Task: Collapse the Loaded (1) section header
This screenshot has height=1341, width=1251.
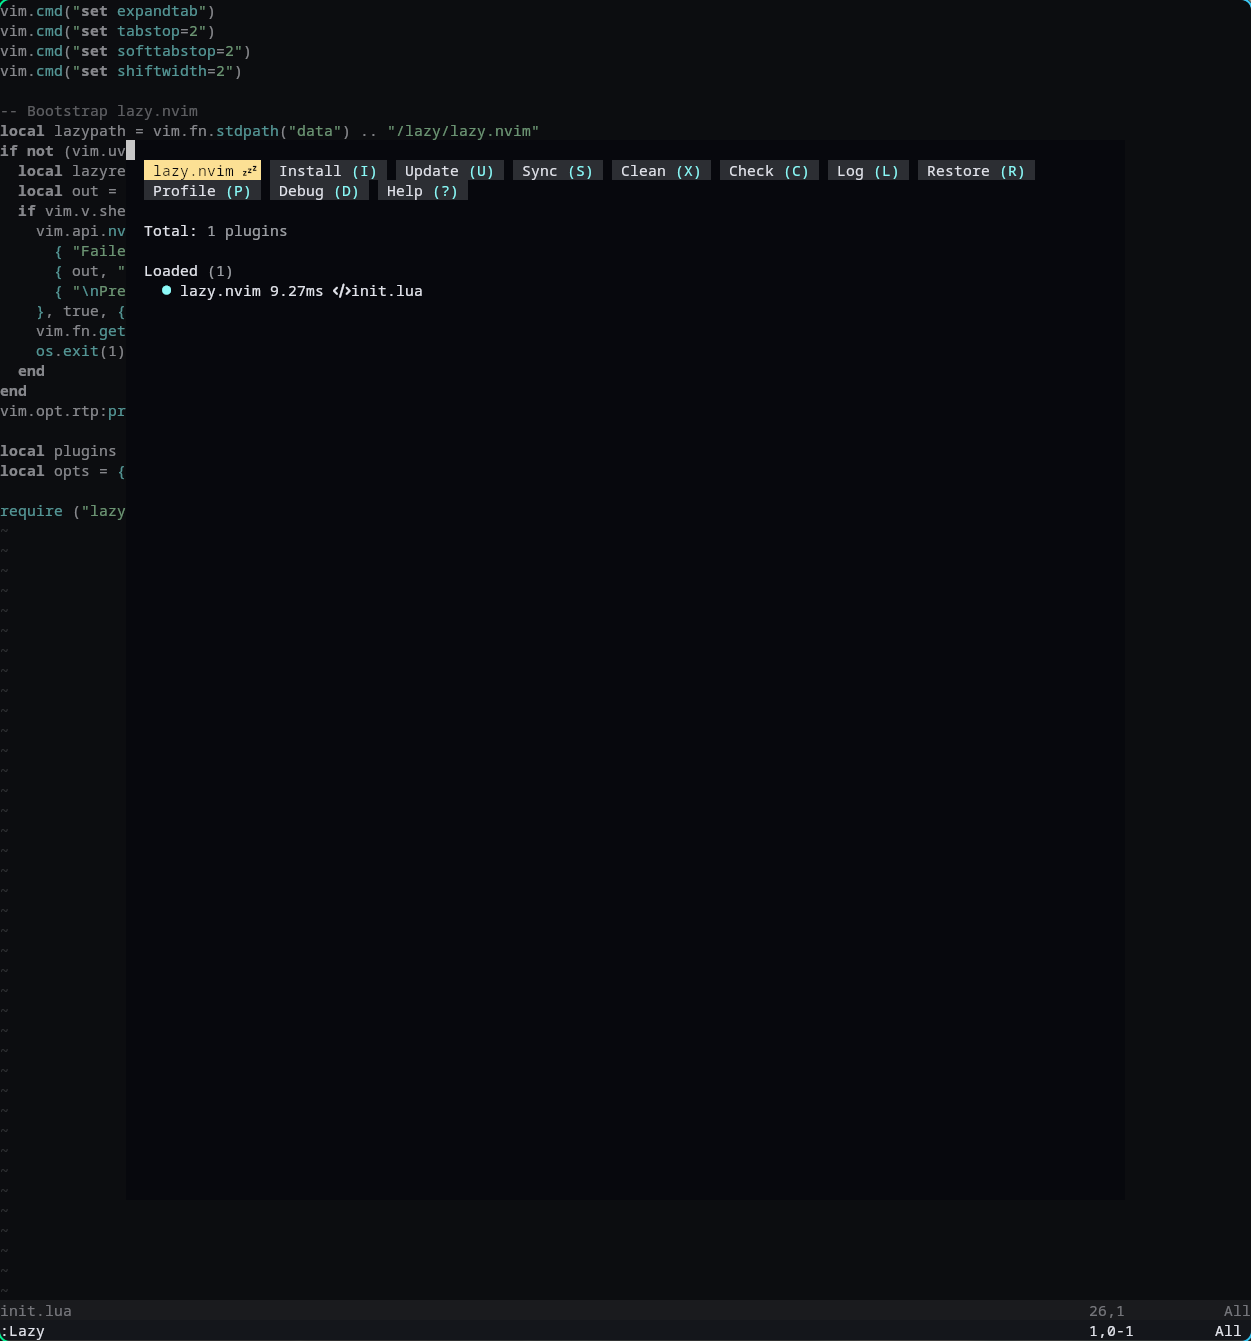Action: (188, 271)
